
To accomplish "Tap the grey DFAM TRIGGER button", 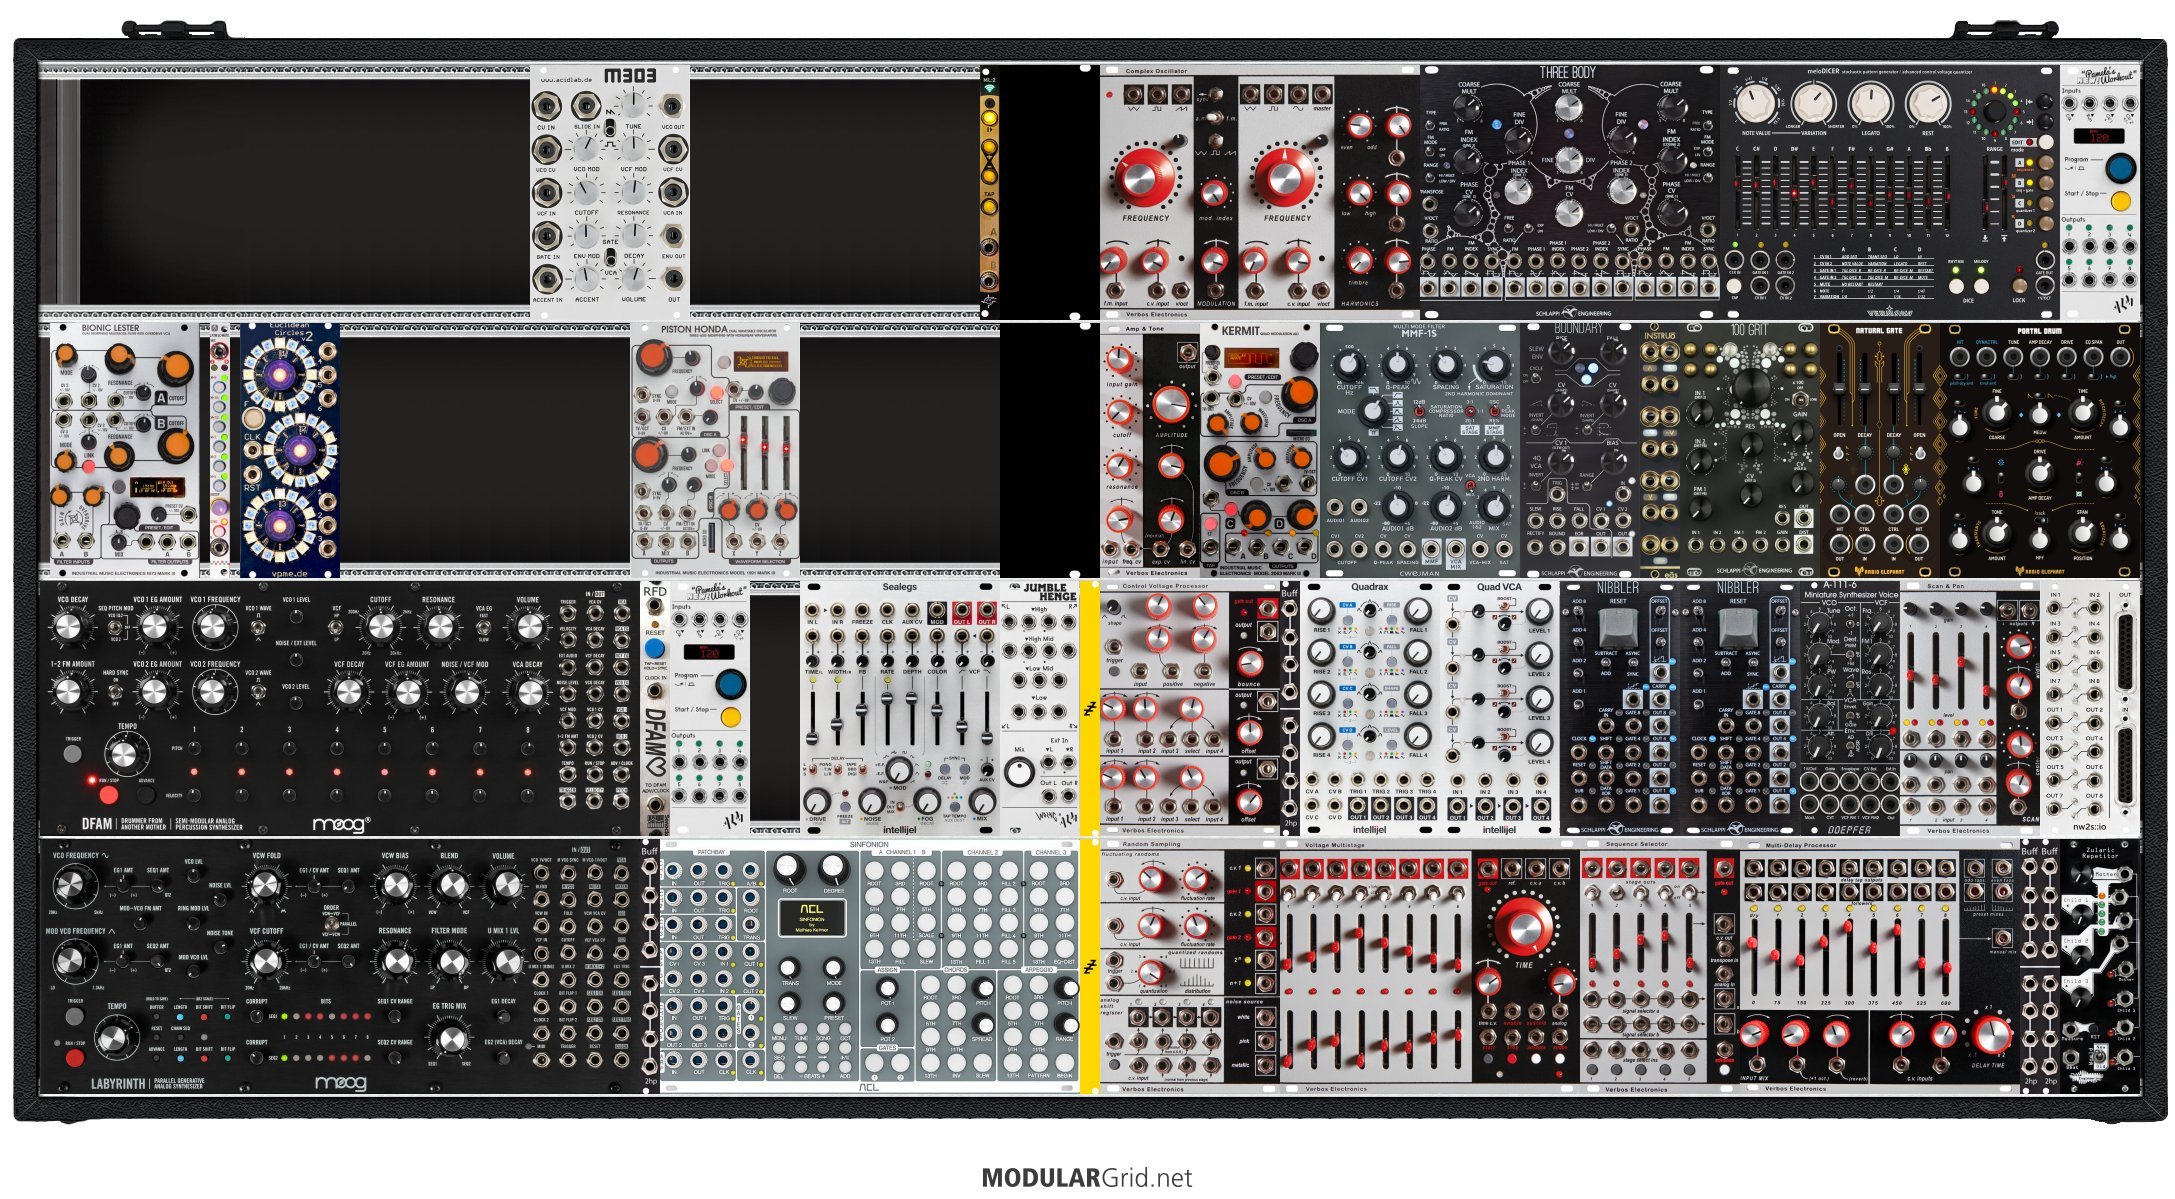I will pyautogui.click(x=74, y=754).
